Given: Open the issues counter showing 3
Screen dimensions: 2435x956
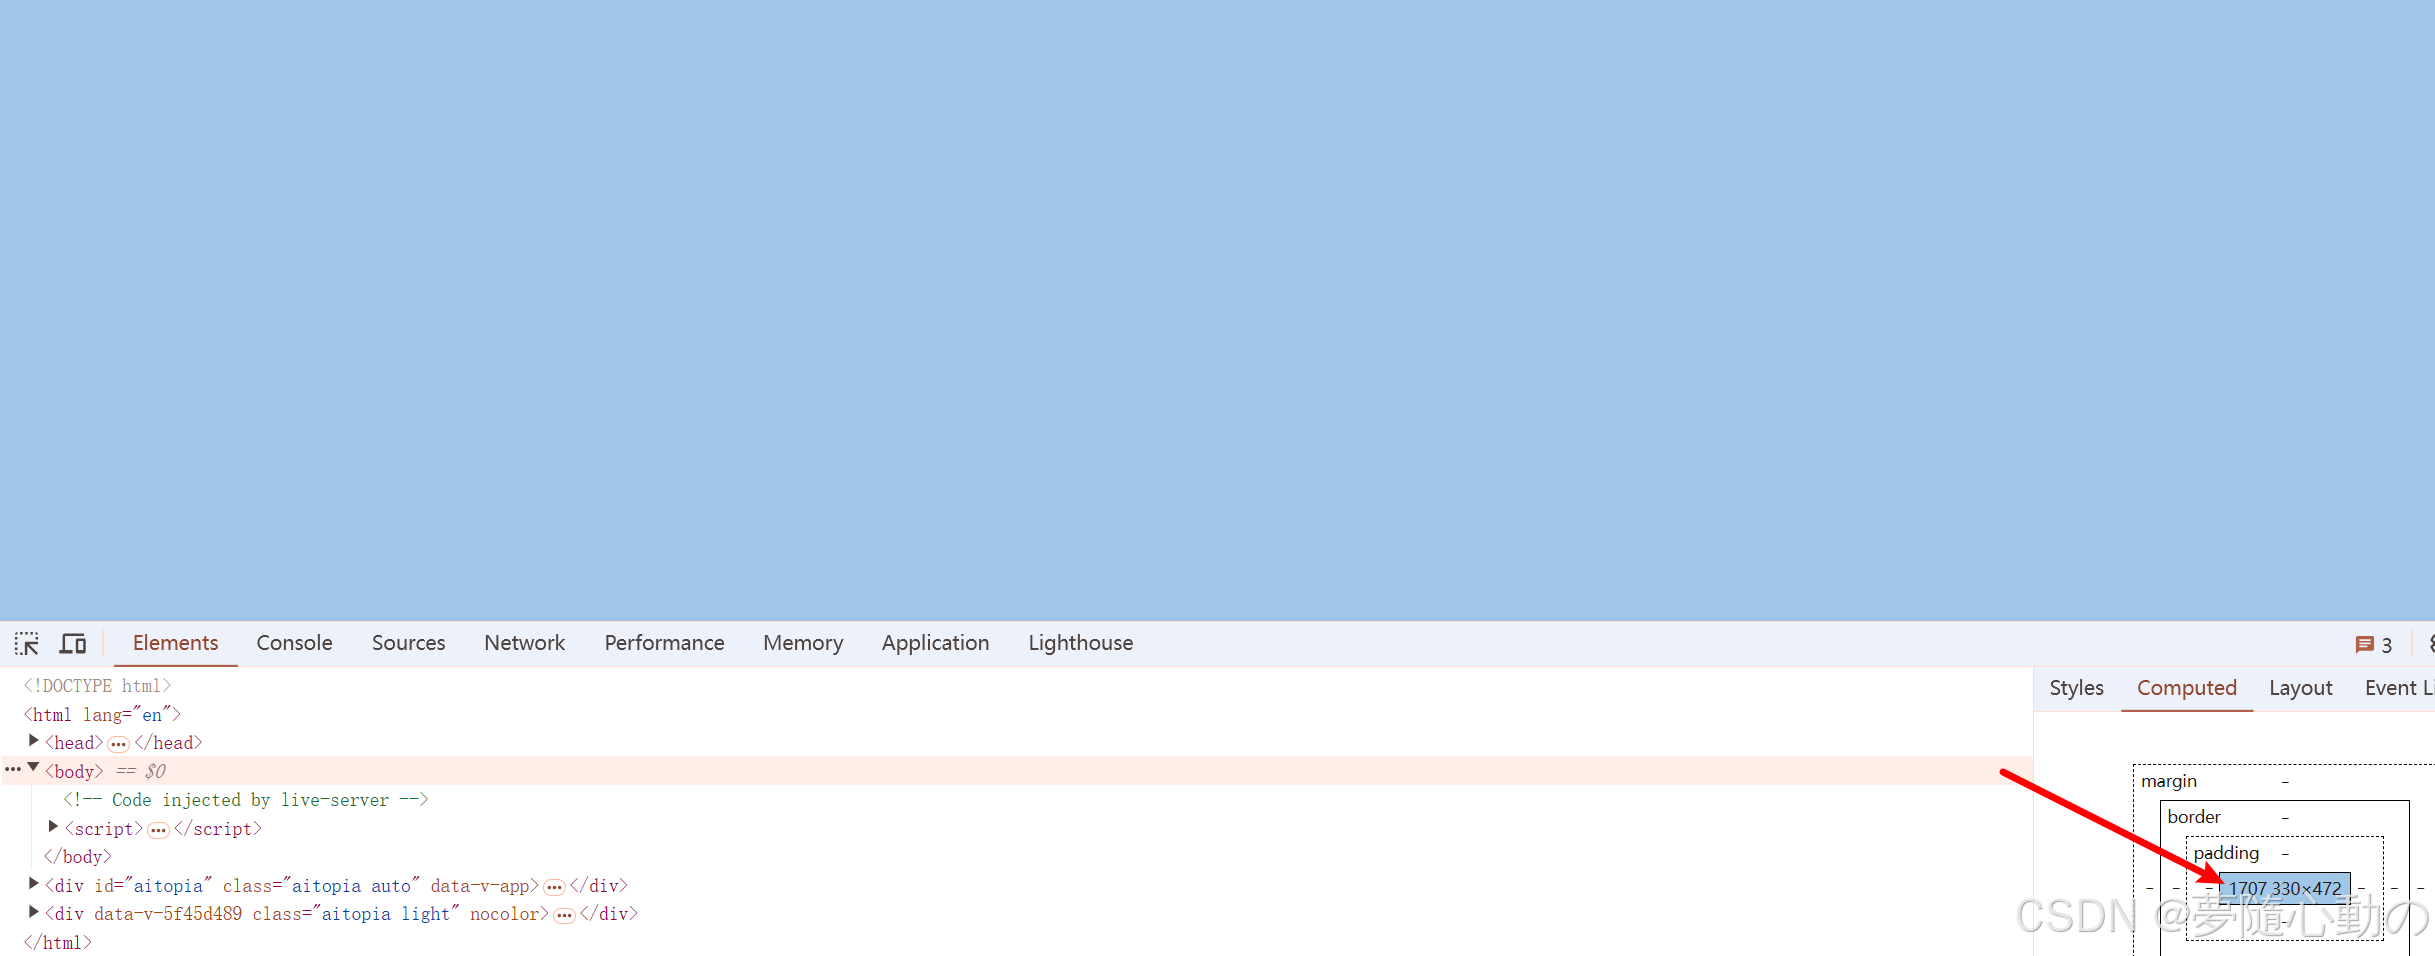Looking at the screenshot, I should click(2374, 645).
